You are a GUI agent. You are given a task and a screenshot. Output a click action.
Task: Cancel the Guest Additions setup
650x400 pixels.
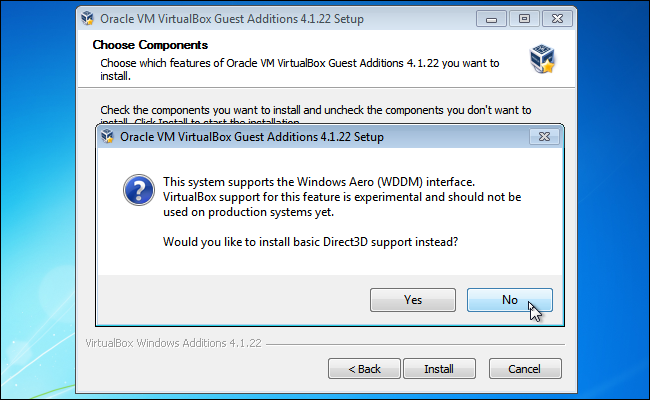[x=525, y=368]
